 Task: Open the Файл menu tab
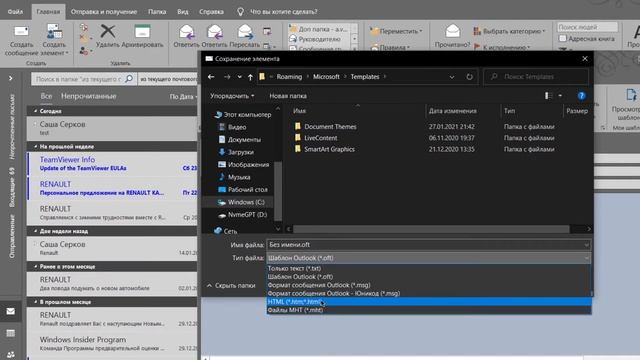pyautogui.click(x=15, y=12)
